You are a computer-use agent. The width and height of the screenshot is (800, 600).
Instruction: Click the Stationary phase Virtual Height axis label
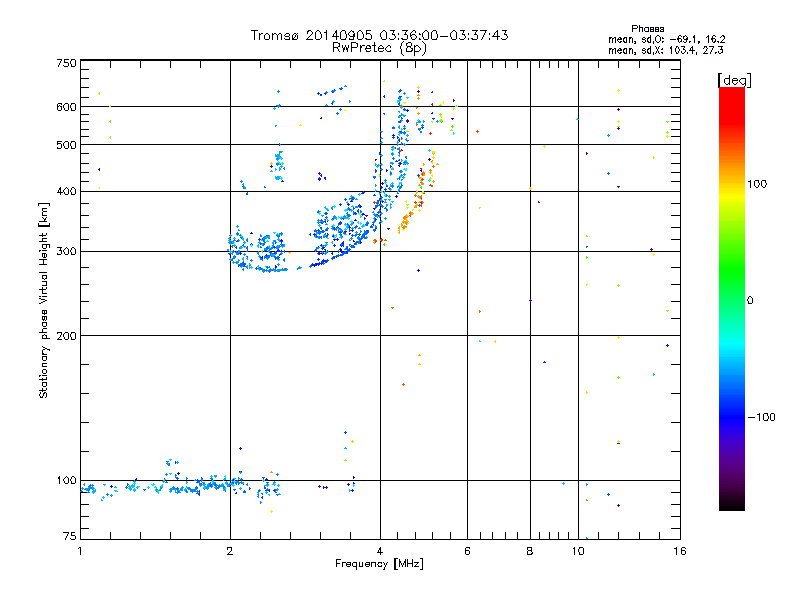pos(44,300)
